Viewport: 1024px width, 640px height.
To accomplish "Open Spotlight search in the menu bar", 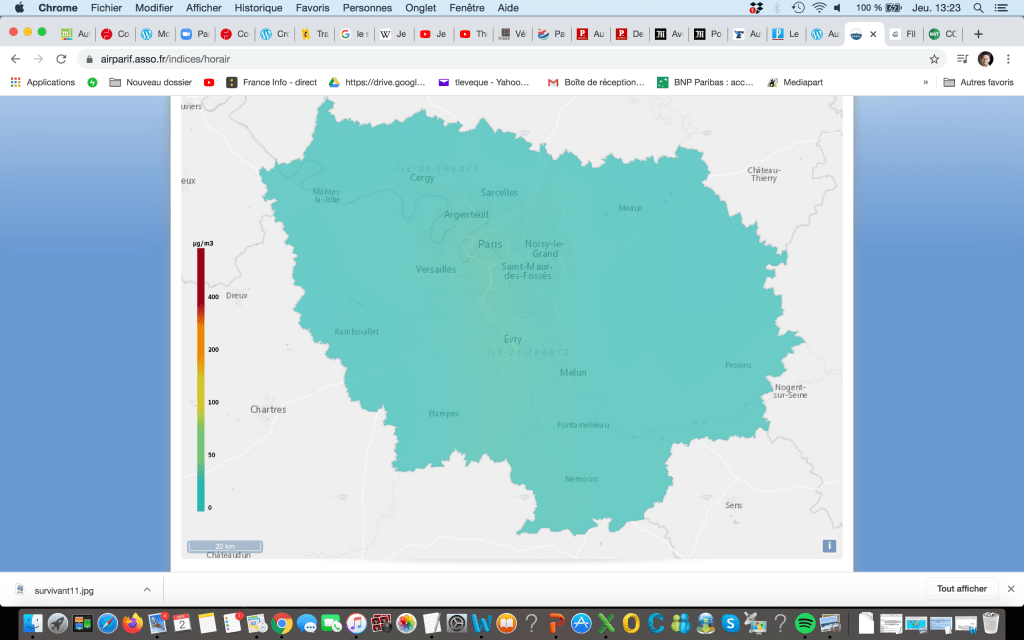I will tap(977, 7).
